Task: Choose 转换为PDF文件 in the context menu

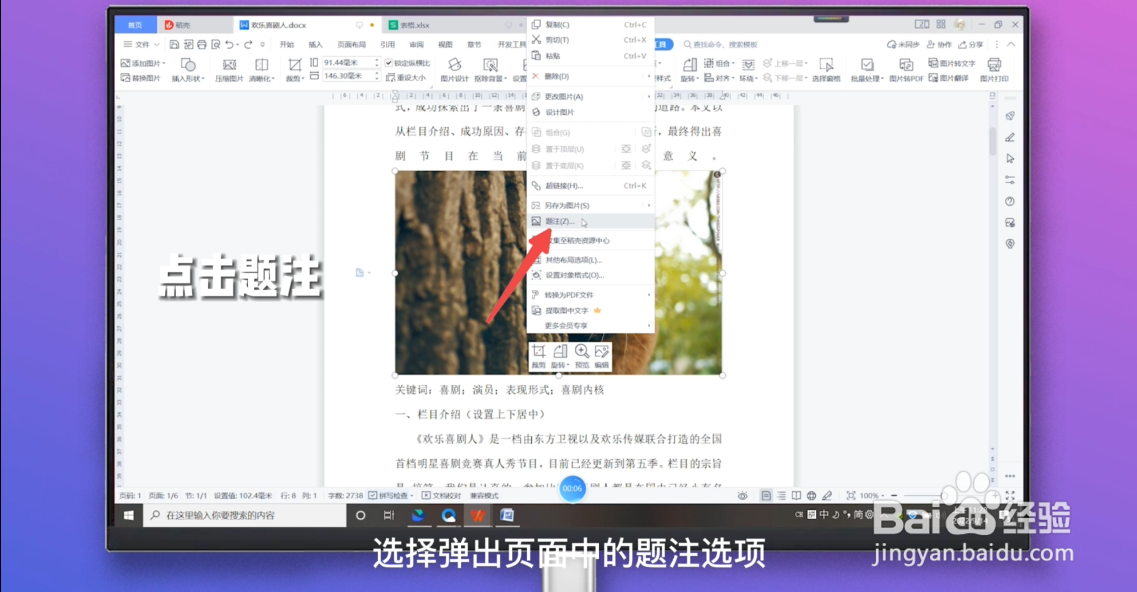Action: [591, 295]
